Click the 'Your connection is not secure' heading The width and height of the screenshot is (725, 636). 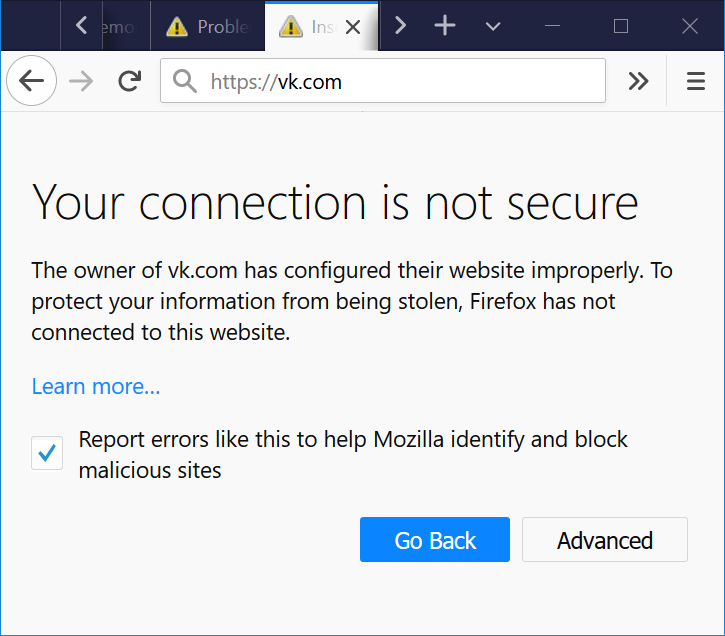(x=335, y=202)
